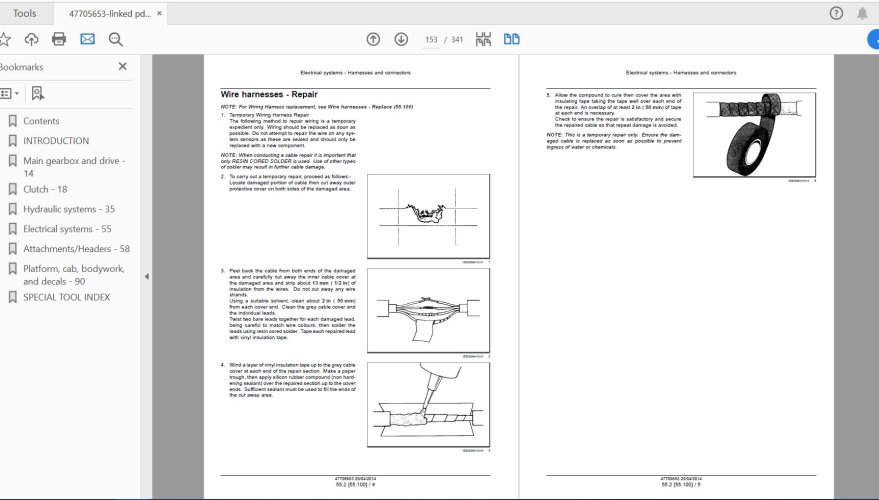Jump to Hydraulic systems - 35 bookmark
This screenshot has width=879, height=500.
point(68,209)
